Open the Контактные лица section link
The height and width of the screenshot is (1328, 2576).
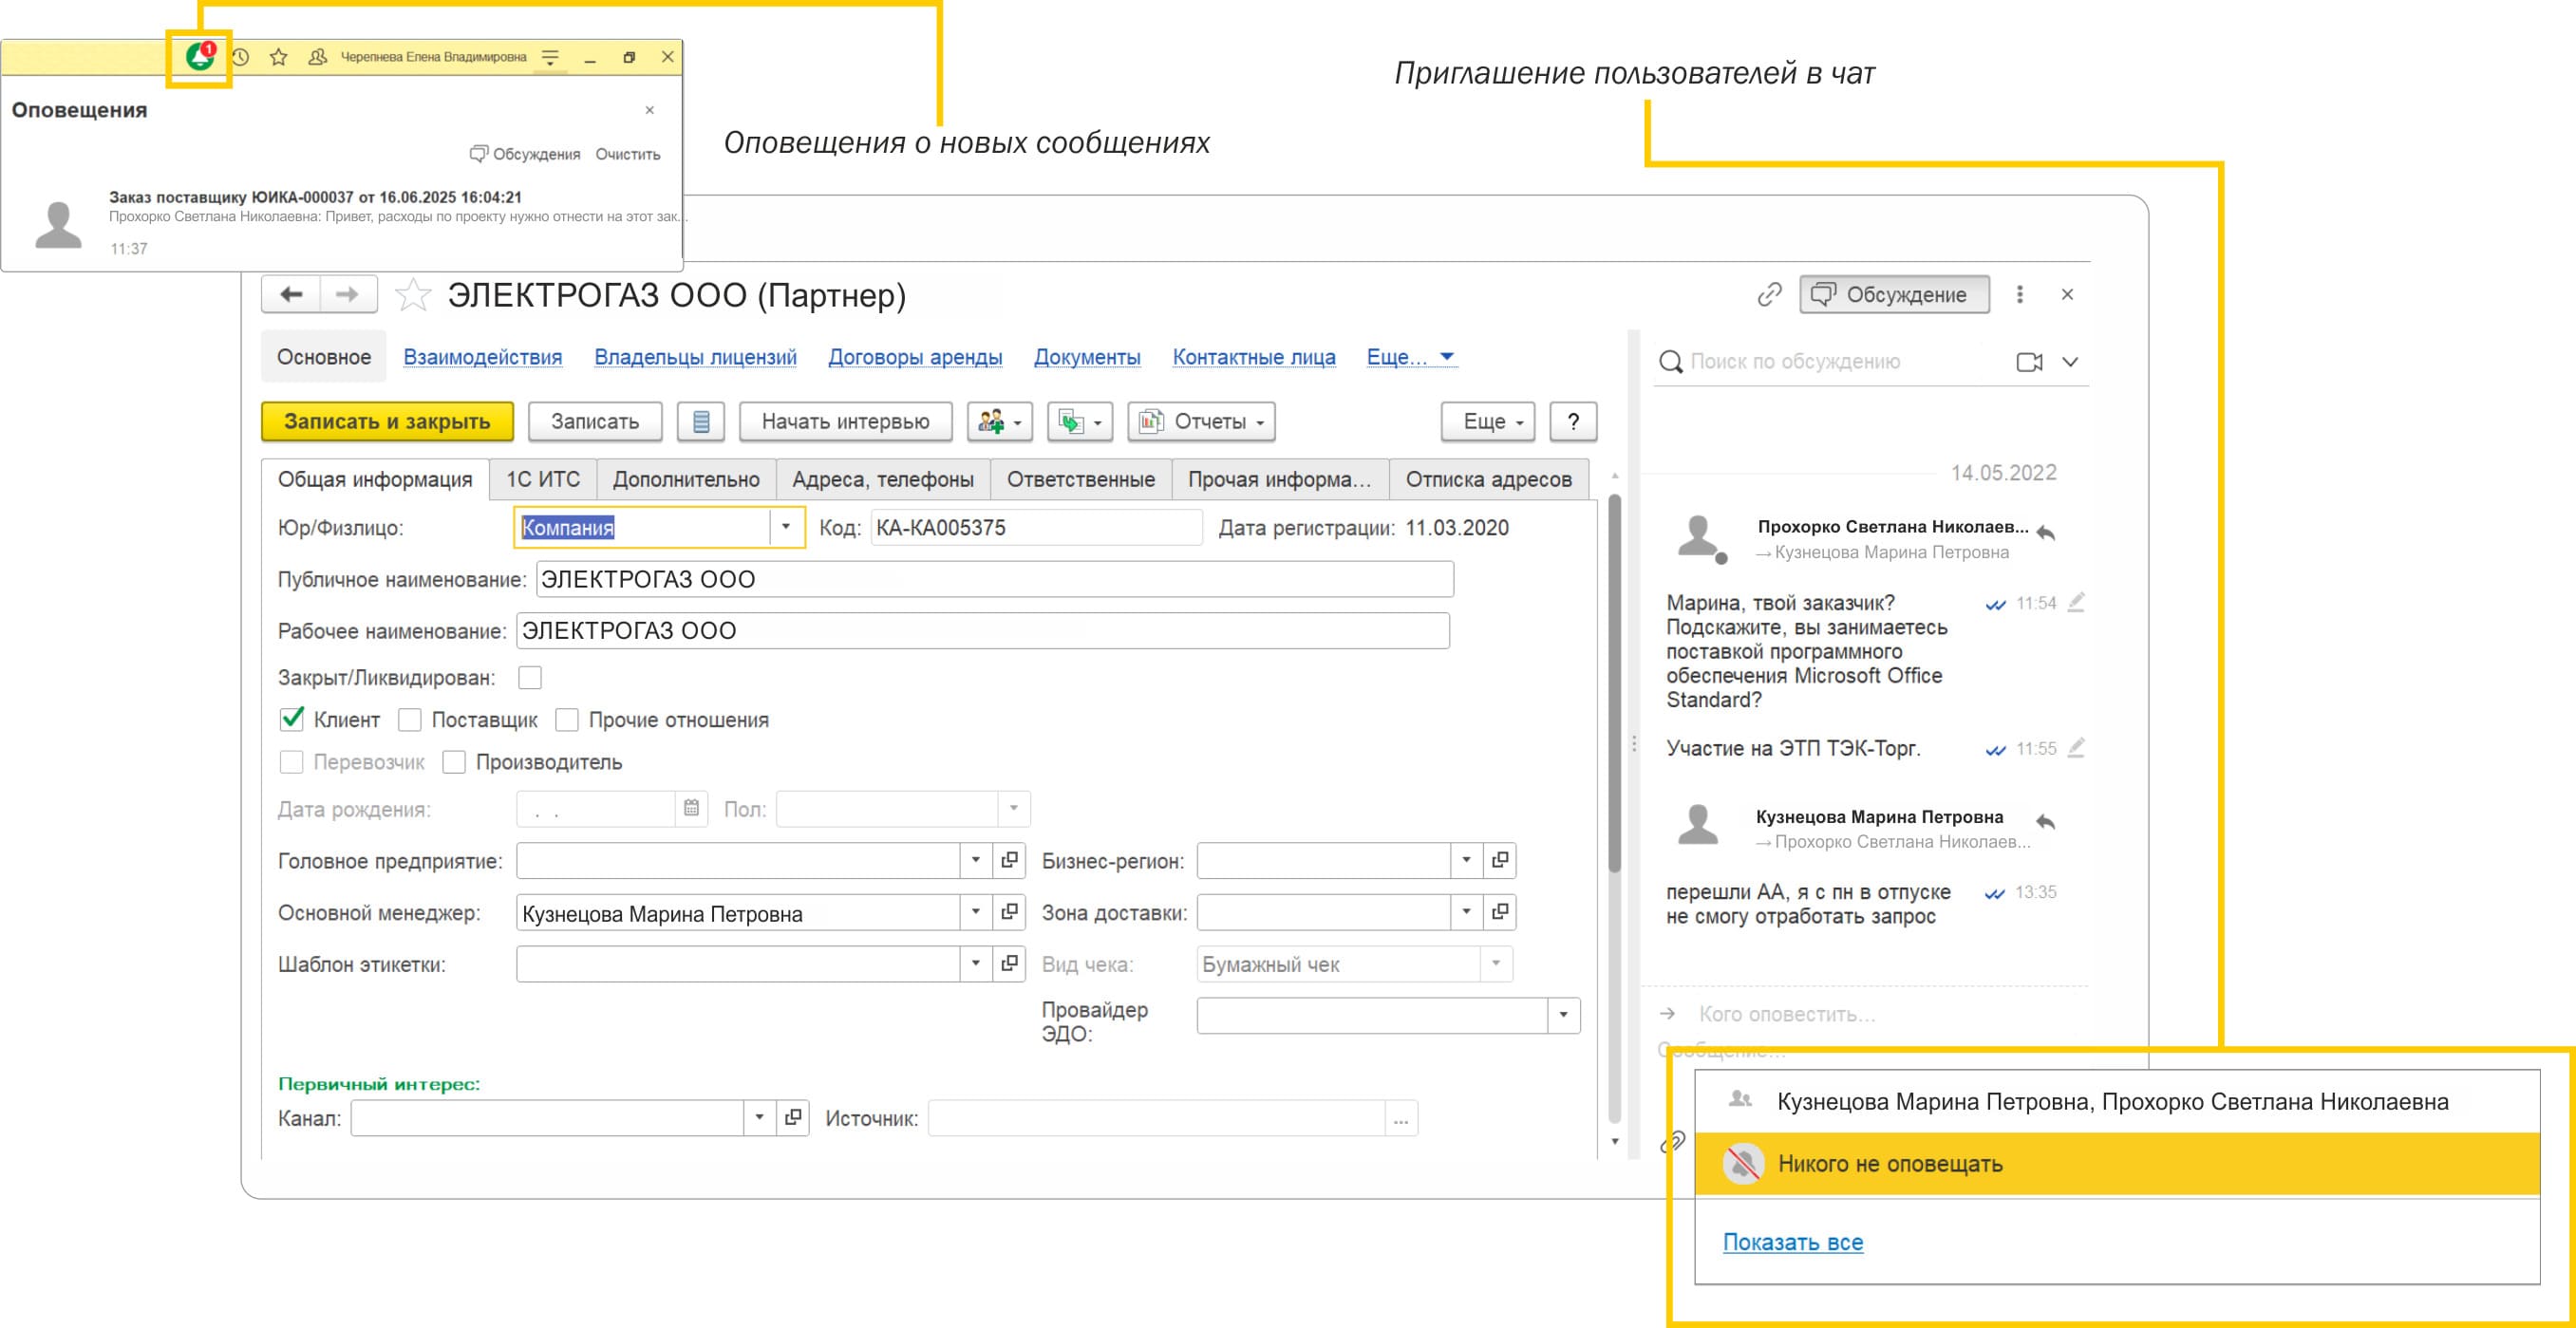[1253, 357]
